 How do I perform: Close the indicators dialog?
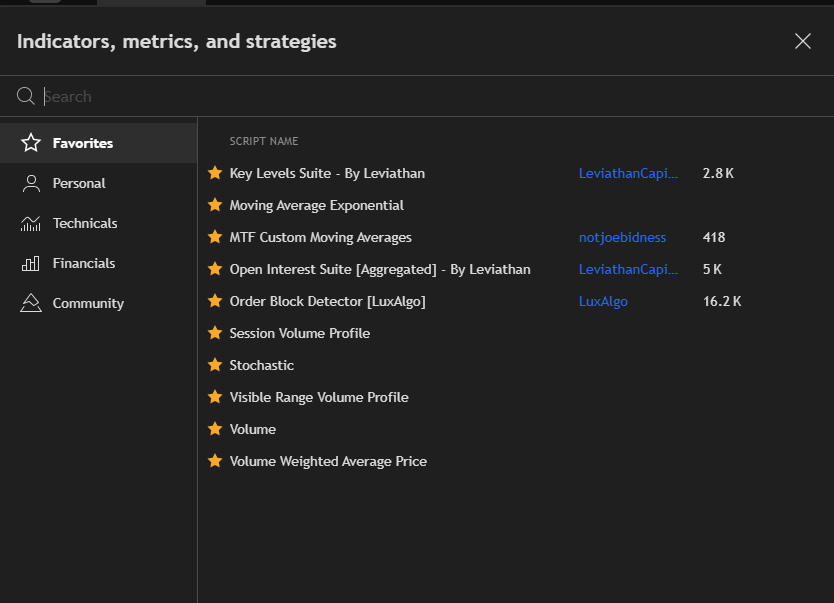(x=803, y=41)
